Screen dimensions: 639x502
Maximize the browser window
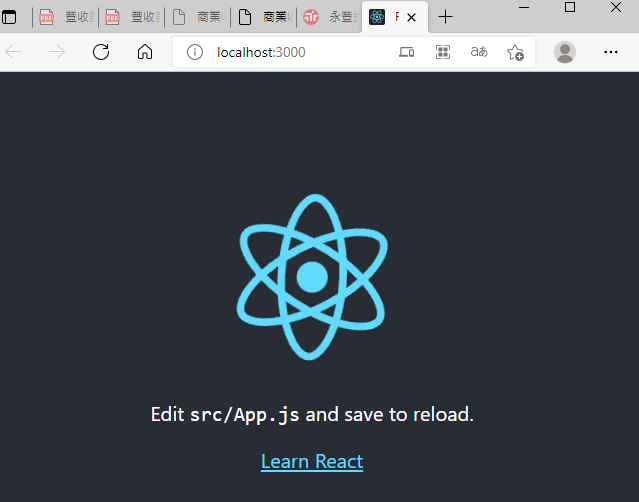pyautogui.click(x=570, y=7)
